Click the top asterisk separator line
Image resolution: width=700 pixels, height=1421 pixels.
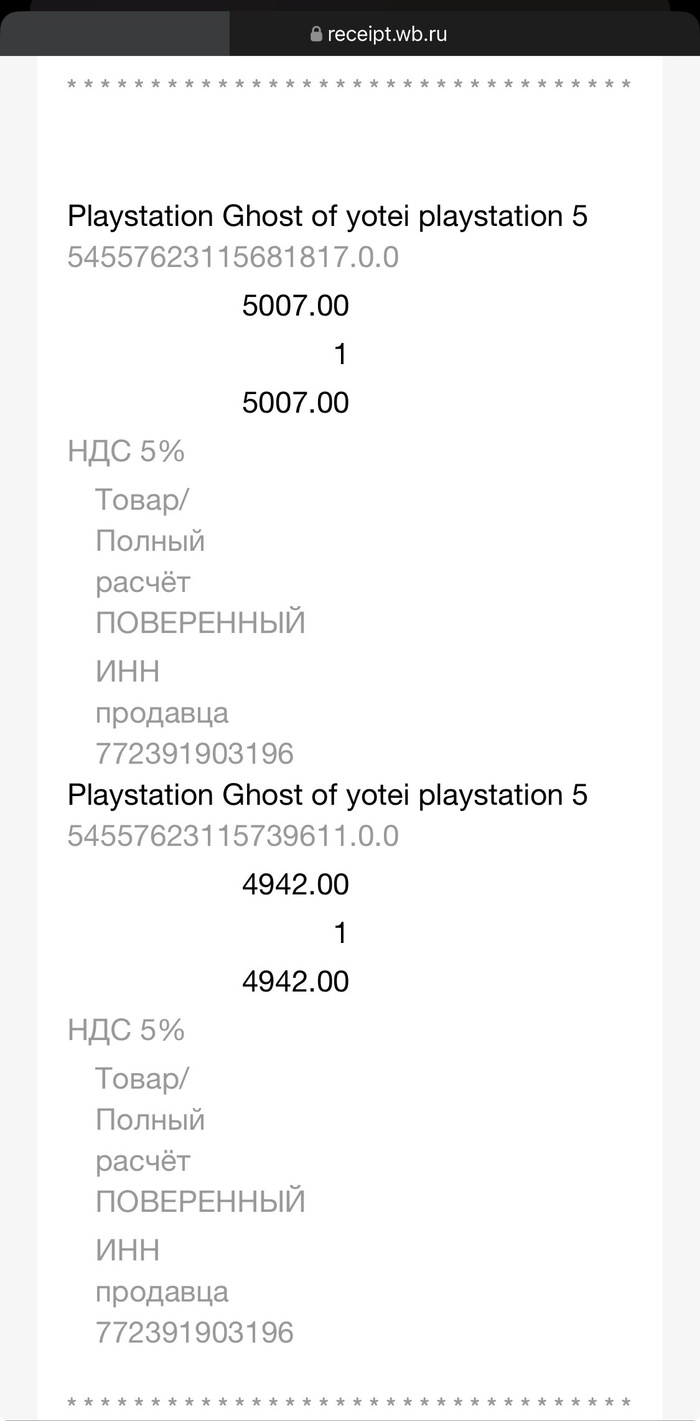[x=349, y=86]
